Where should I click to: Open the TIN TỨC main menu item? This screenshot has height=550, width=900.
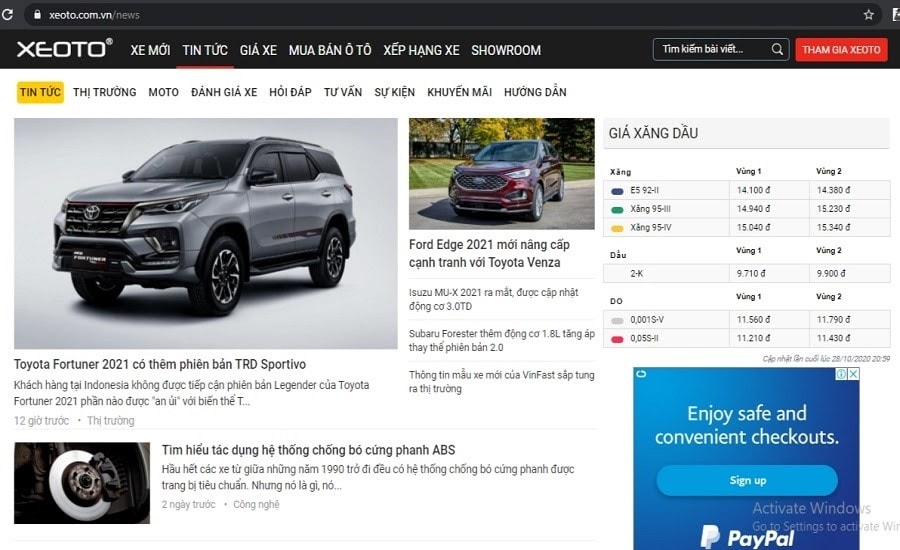click(x=205, y=51)
